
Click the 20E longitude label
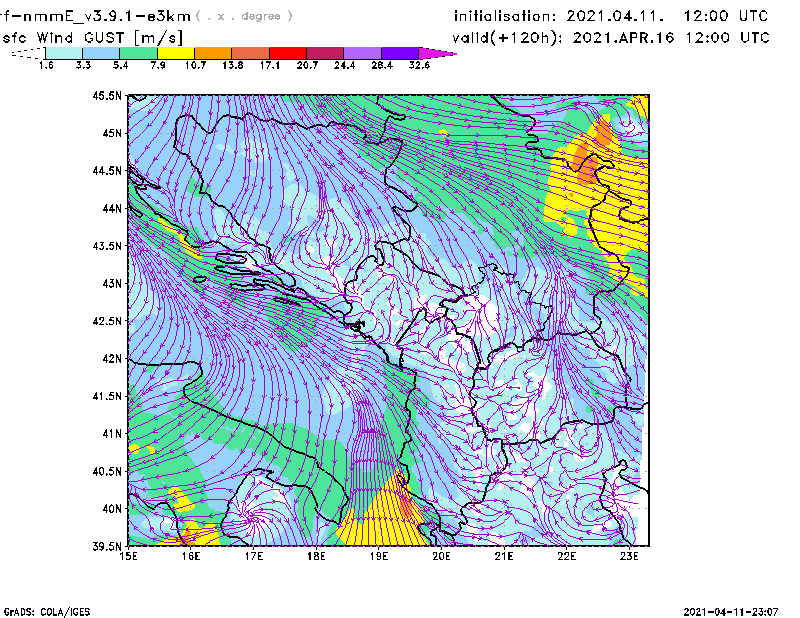pyautogui.click(x=441, y=556)
